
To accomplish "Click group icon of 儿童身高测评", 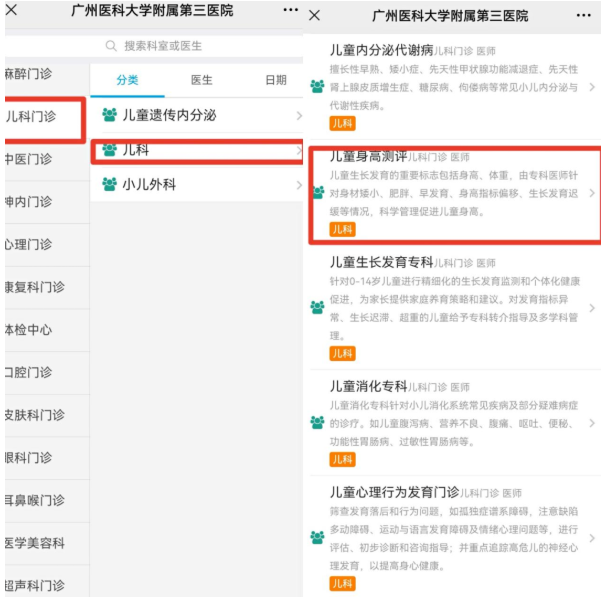I will (x=318, y=192).
